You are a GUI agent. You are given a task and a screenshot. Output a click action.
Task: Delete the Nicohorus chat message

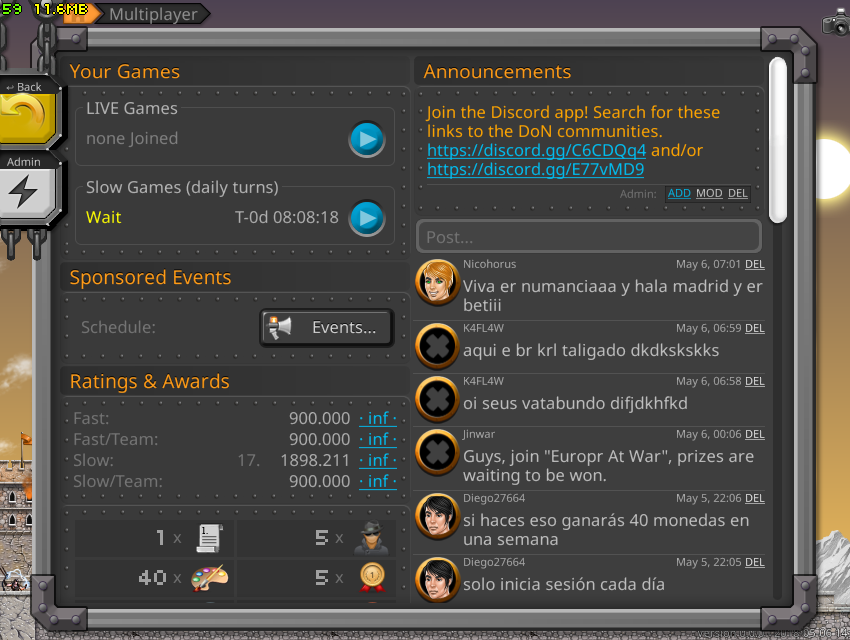(754, 265)
